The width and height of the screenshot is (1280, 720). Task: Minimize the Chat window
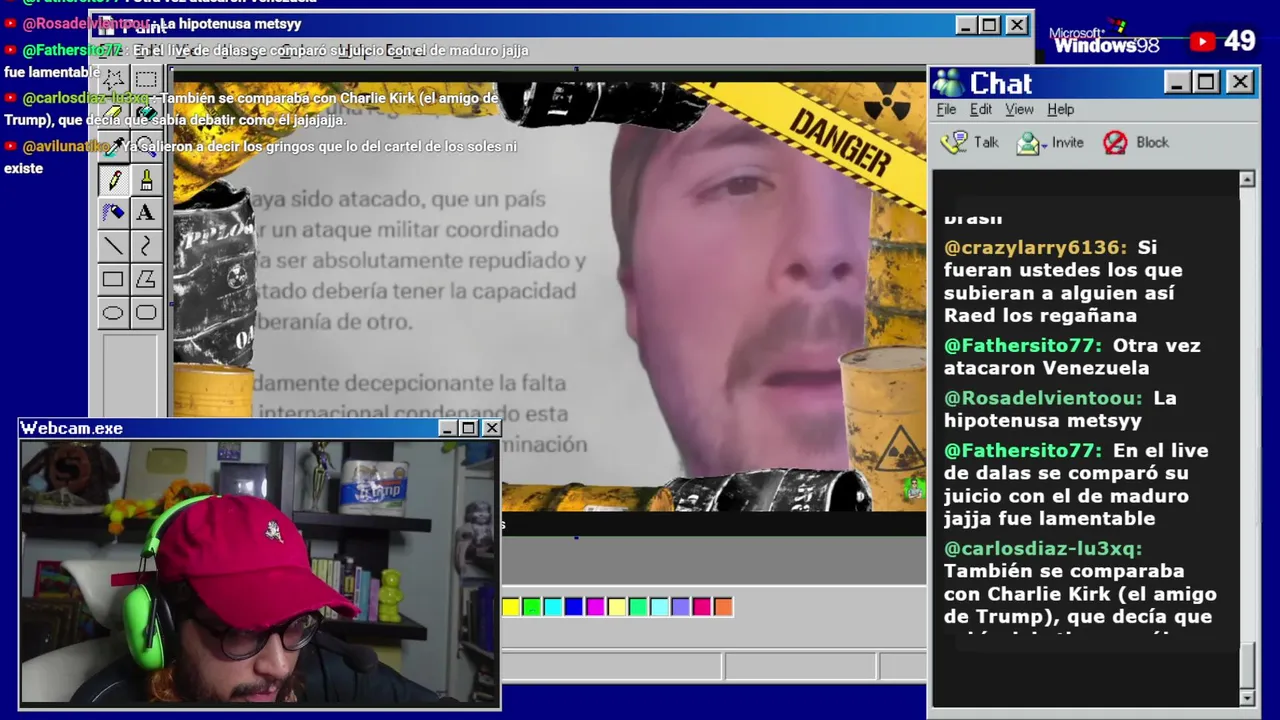1178,82
